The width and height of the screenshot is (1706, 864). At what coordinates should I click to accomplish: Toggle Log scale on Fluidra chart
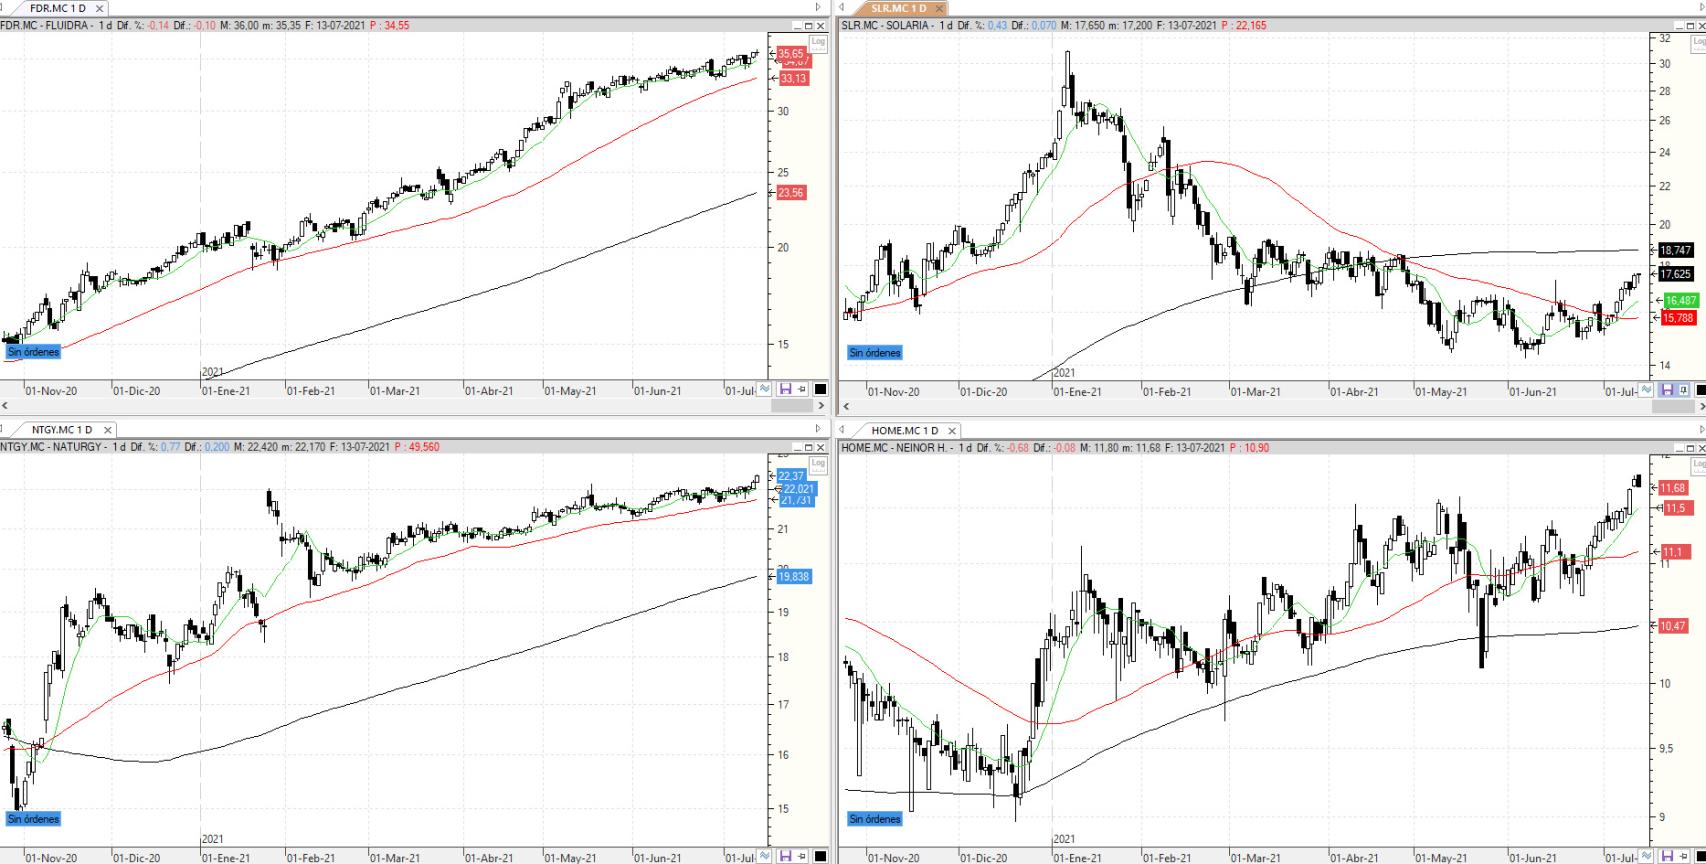tap(818, 41)
